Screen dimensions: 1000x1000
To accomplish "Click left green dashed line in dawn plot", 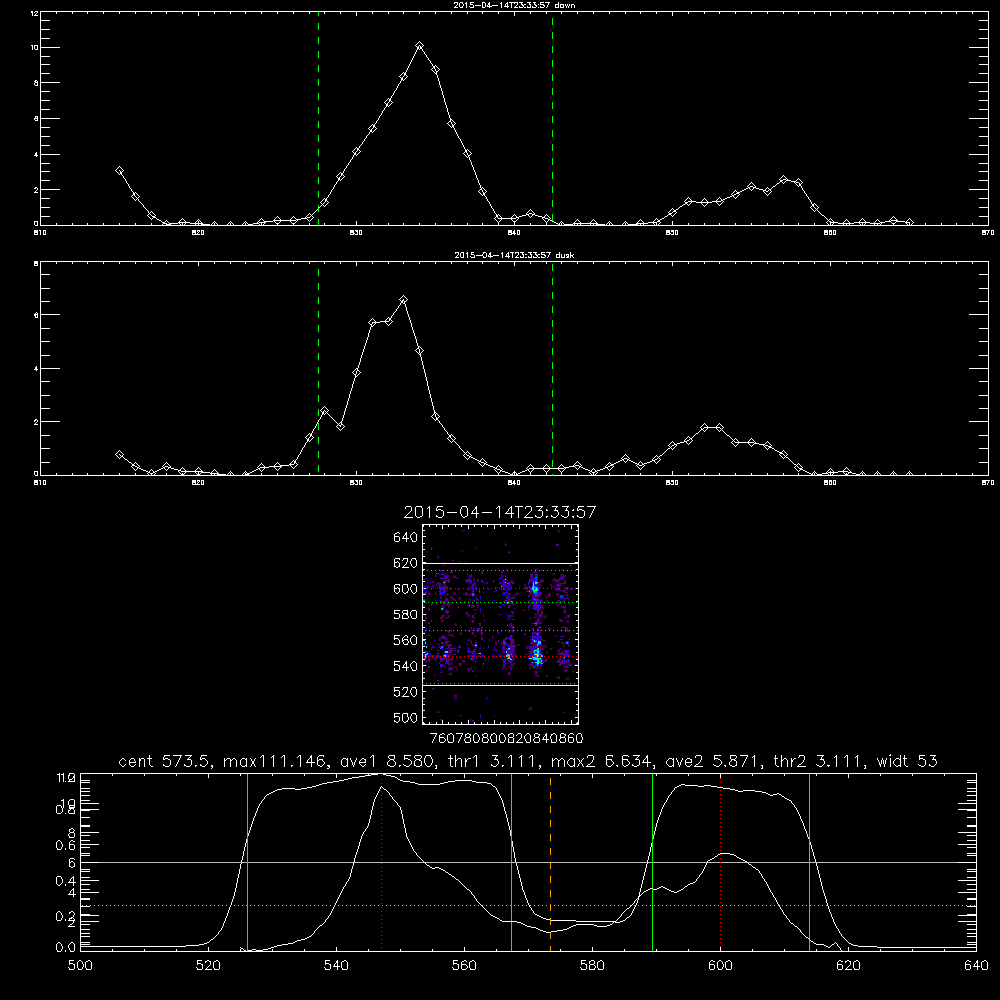I will tap(318, 118).
